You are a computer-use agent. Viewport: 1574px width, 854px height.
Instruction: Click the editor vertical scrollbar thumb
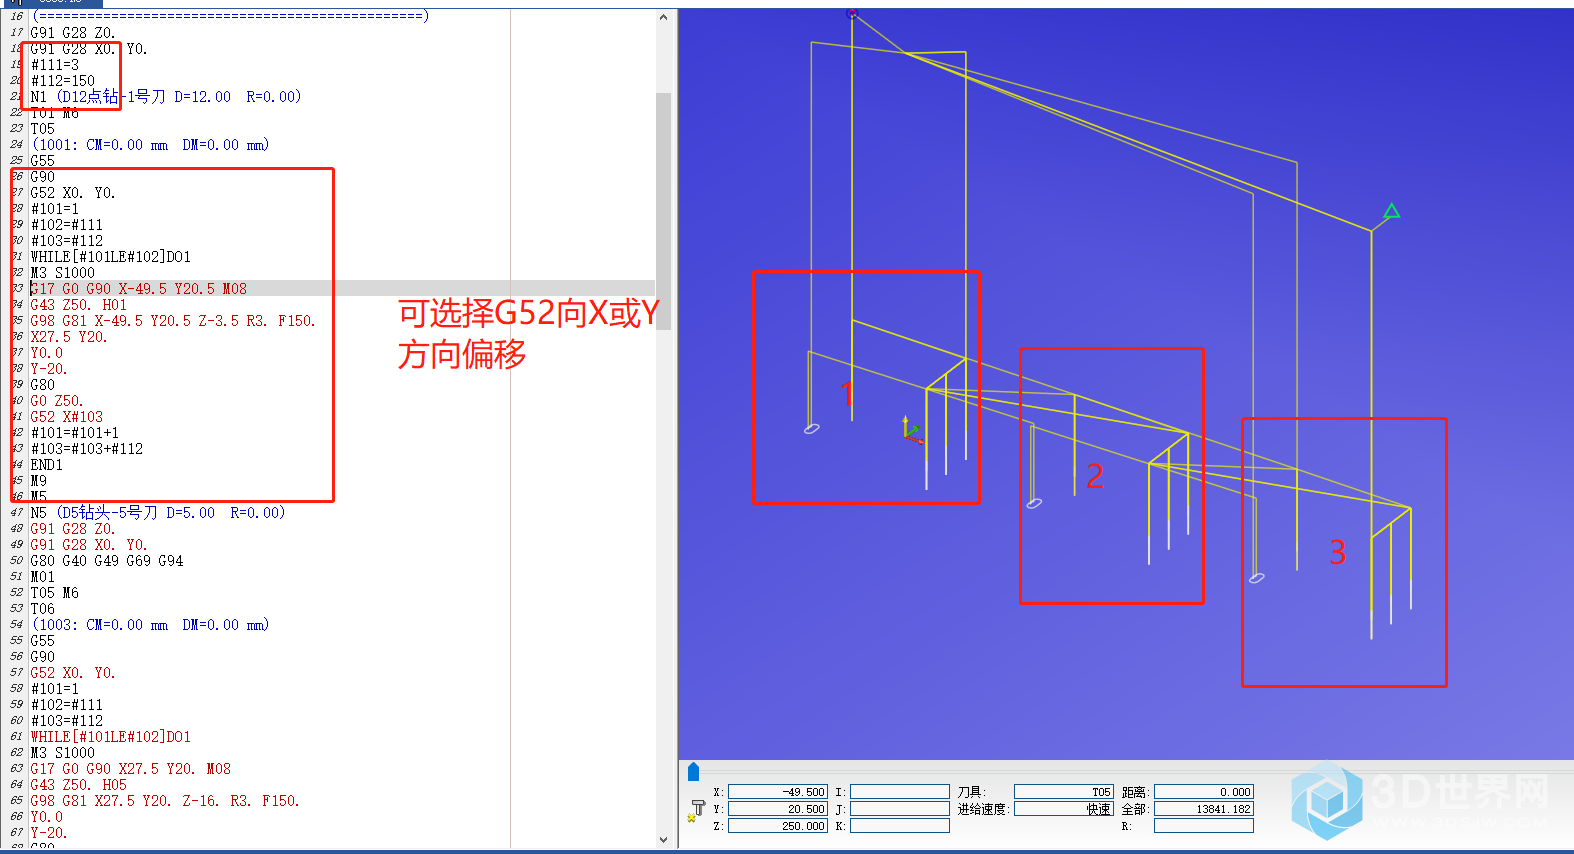[663, 211]
